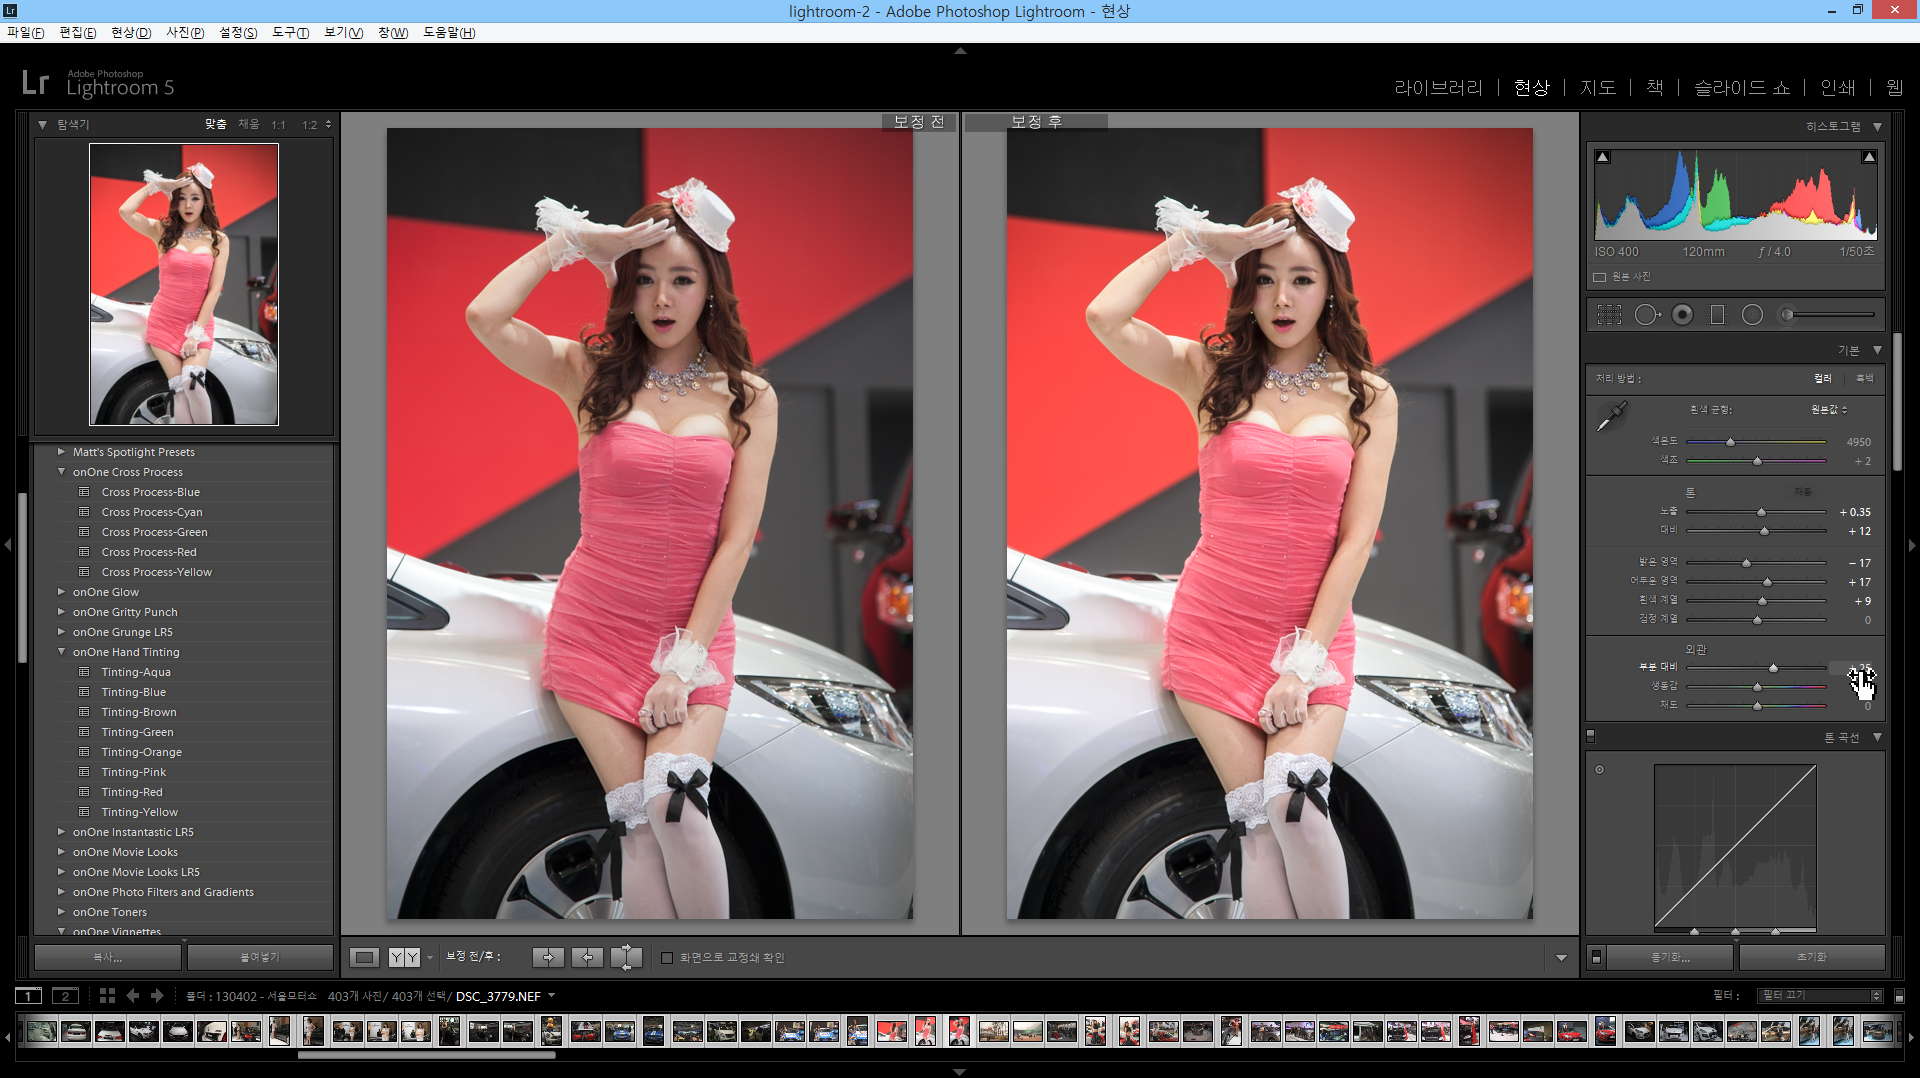Toggle sync auto switch beside Sync button
The height and width of the screenshot is (1078, 1920).
pos(1596,957)
